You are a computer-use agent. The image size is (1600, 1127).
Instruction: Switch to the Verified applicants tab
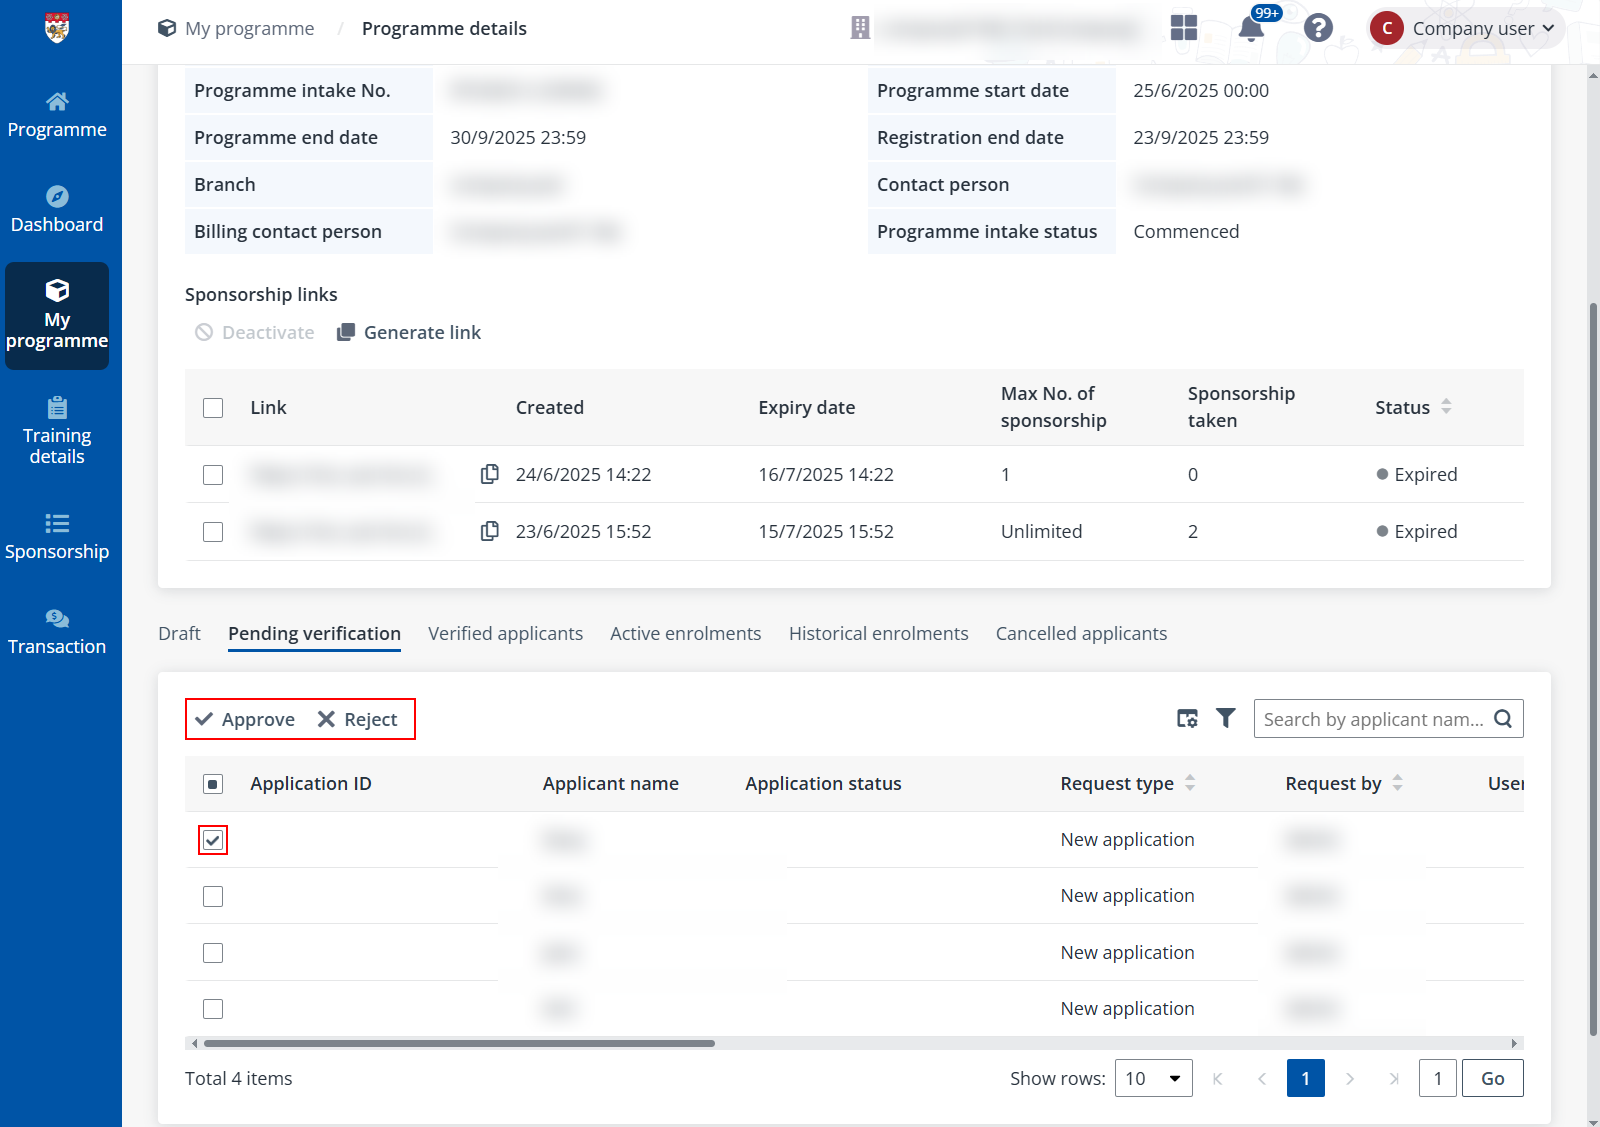pos(505,633)
